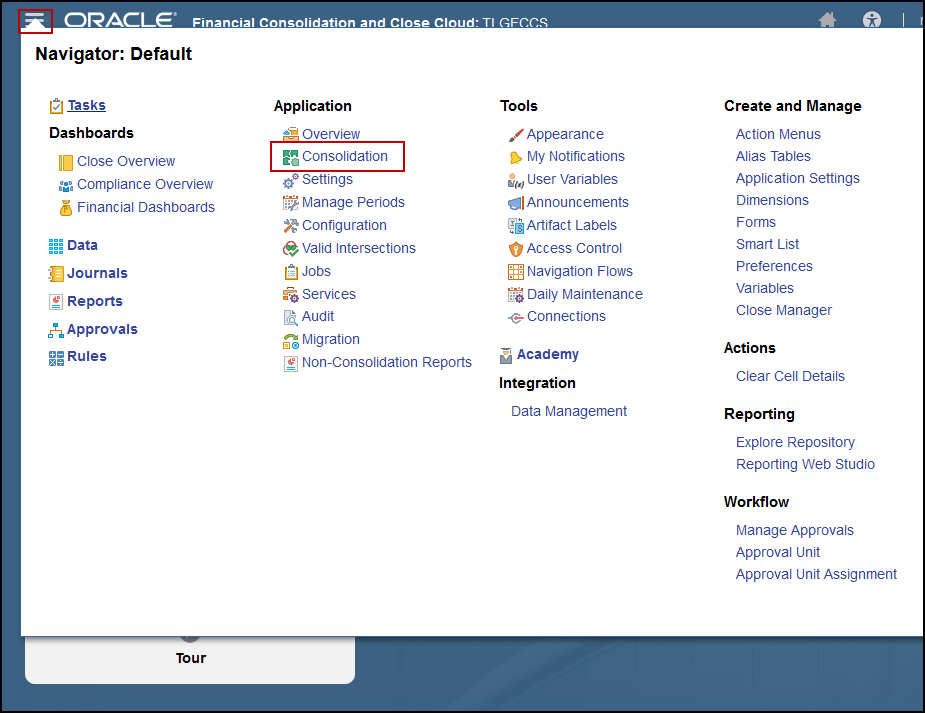Open Manage Approvals under Workflow

coord(795,530)
